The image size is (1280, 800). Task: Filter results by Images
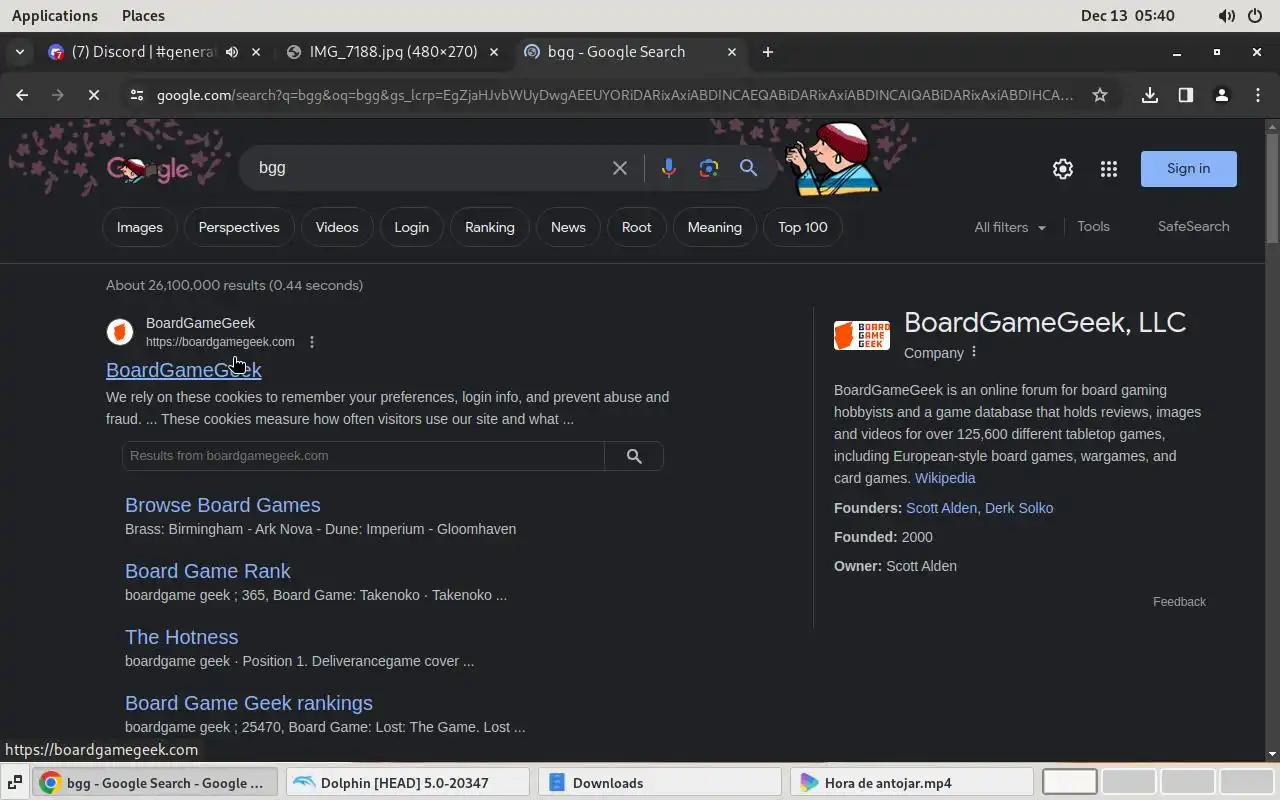click(140, 227)
